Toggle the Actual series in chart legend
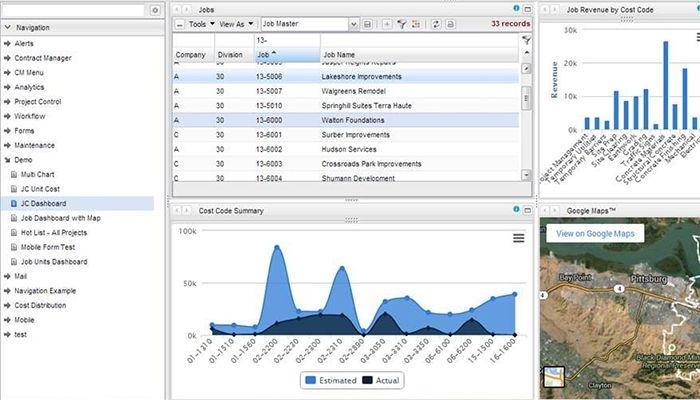This screenshot has height=400, width=700. pyautogui.click(x=381, y=380)
